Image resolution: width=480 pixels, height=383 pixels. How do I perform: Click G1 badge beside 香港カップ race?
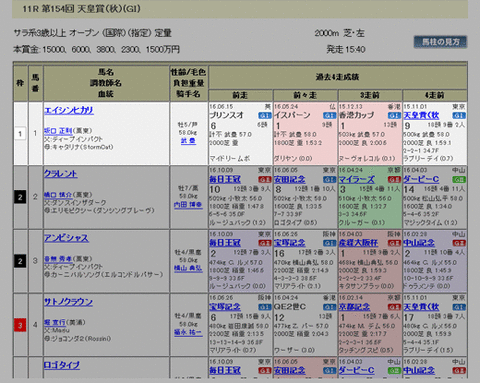point(394,116)
